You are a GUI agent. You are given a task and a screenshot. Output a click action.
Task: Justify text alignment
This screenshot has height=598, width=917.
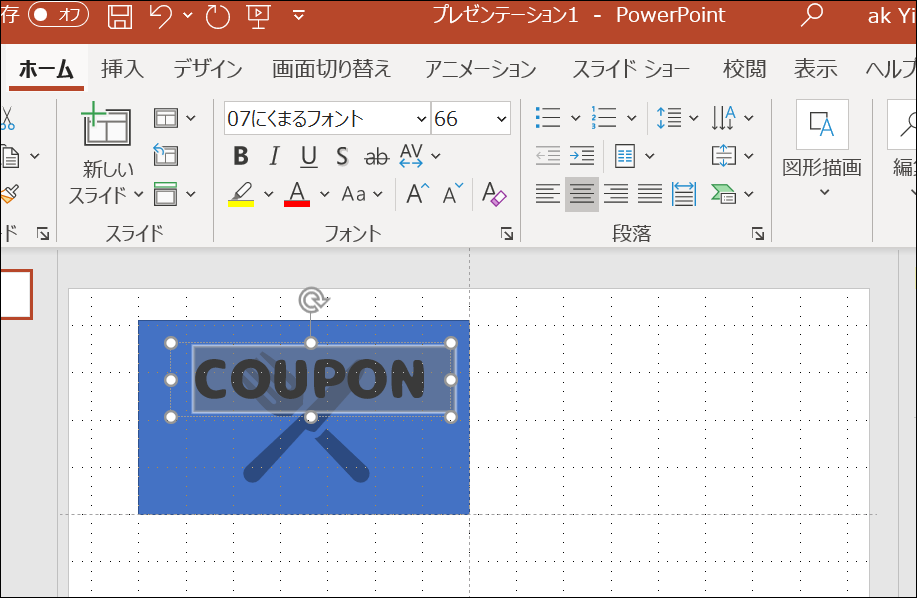click(x=650, y=194)
